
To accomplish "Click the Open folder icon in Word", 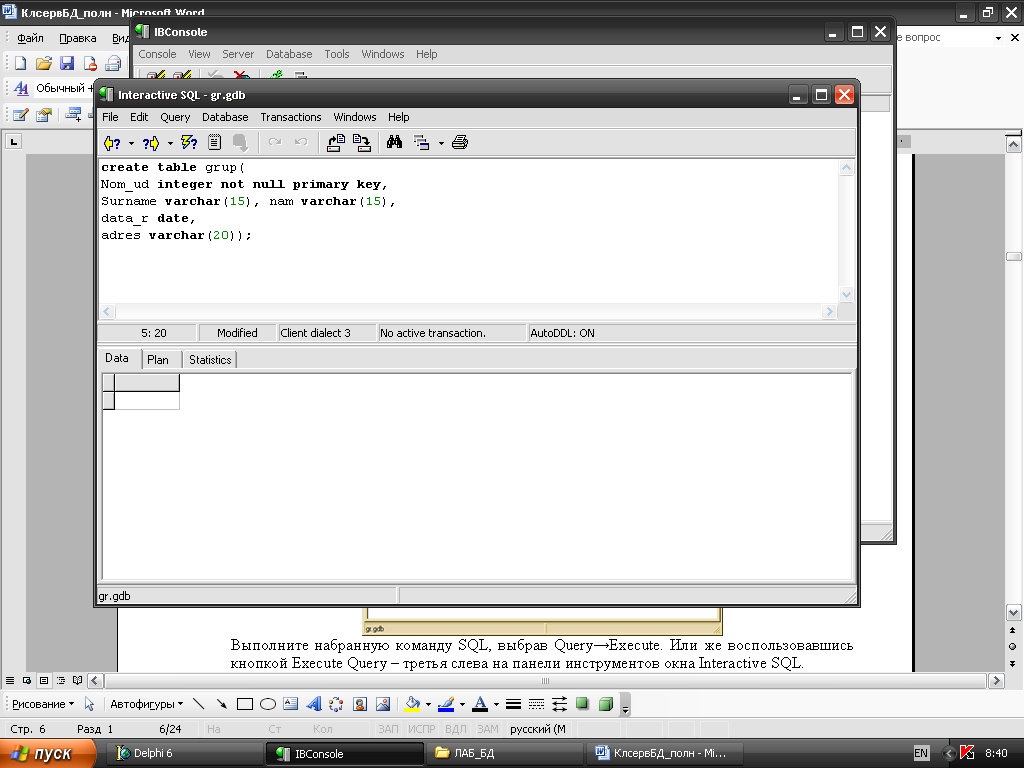I will (x=44, y=63).
